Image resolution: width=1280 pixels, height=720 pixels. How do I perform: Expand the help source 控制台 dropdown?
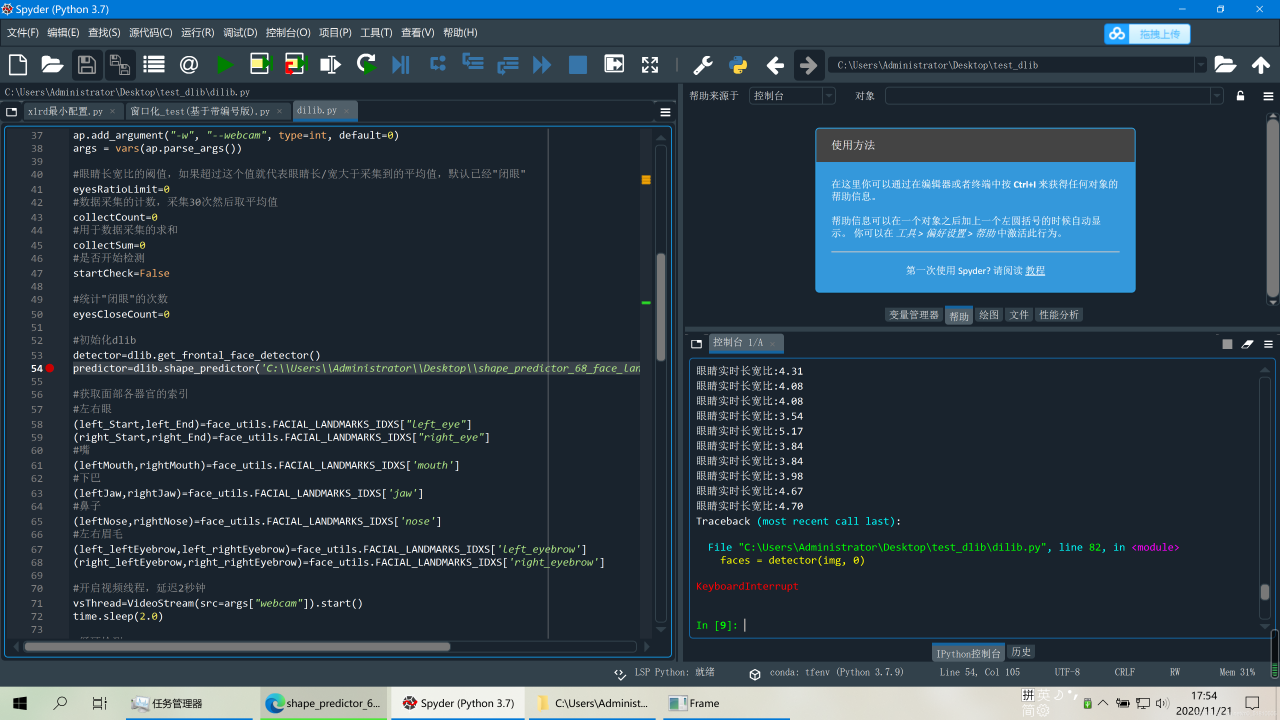coord(828,96)
